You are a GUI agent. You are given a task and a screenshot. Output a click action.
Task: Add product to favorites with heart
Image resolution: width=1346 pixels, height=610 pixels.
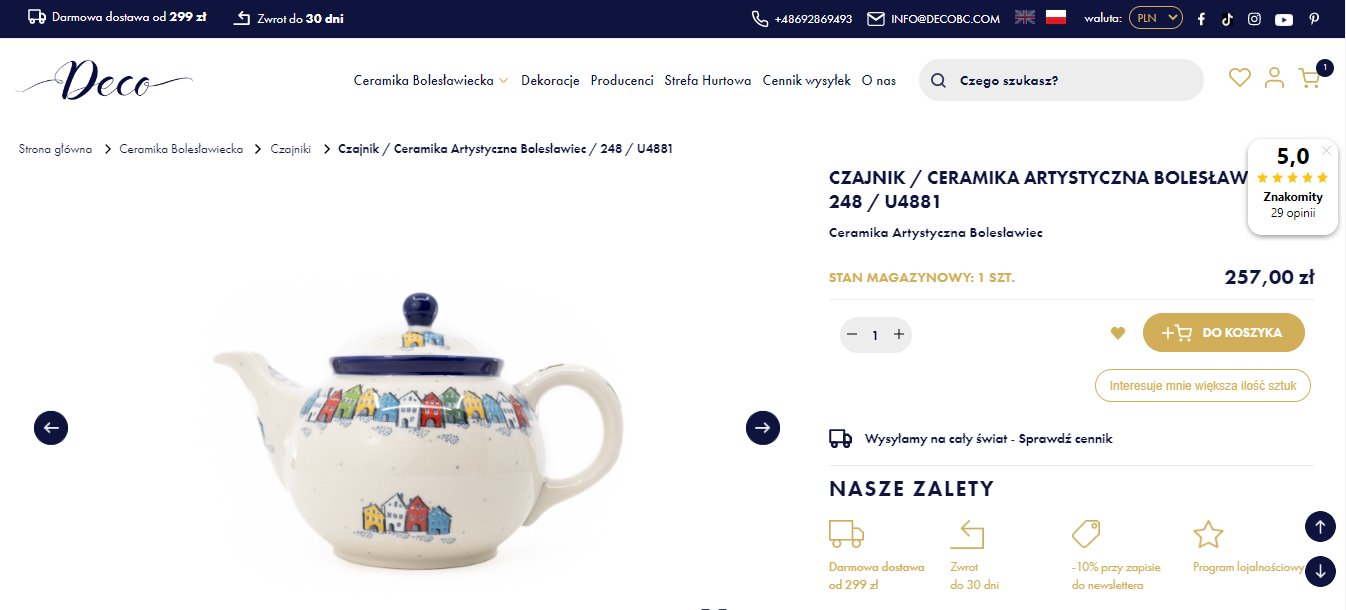(1118, 333)
